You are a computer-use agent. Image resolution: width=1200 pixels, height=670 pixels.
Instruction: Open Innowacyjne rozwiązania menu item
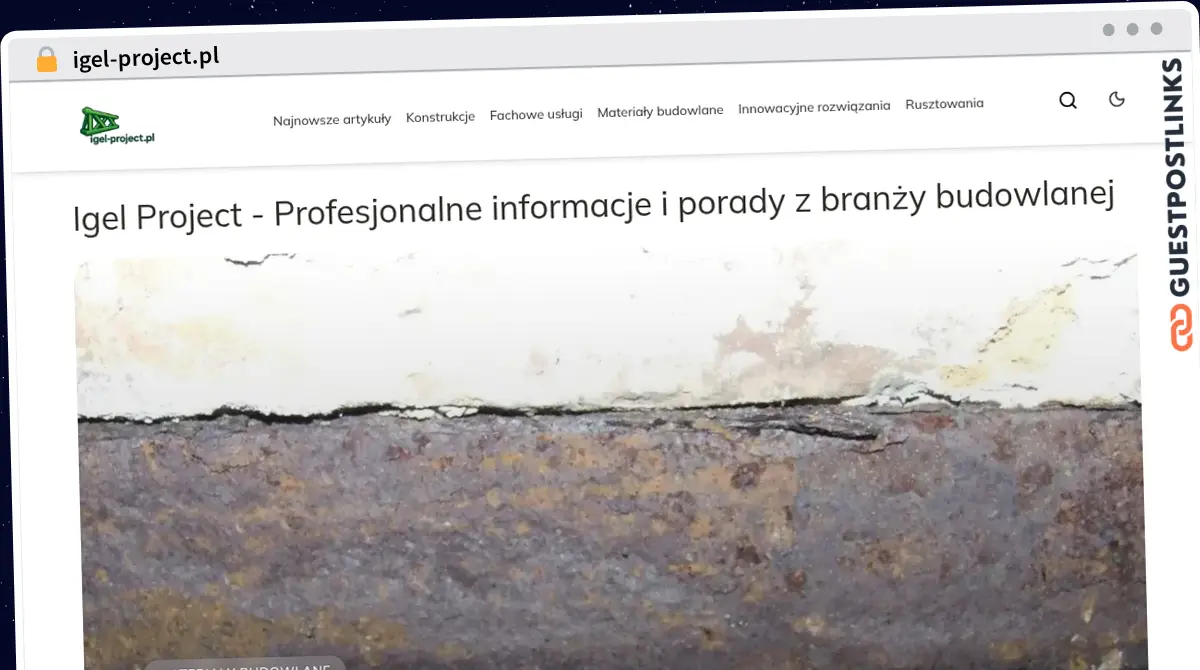(x=814, y=107)
